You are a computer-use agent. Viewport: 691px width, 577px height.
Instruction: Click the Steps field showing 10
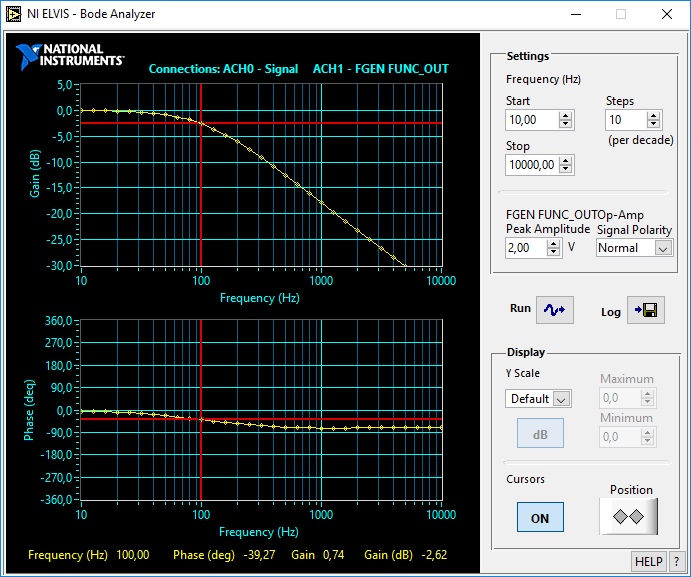626,120
